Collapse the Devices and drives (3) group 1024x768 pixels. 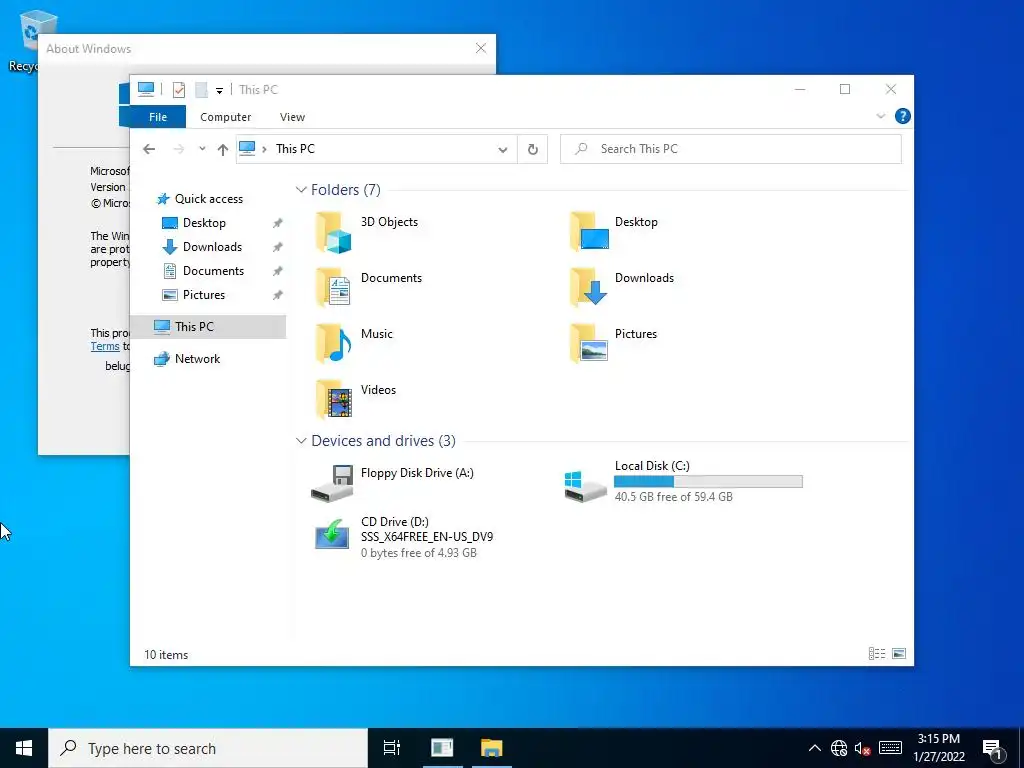coord(301,441)
